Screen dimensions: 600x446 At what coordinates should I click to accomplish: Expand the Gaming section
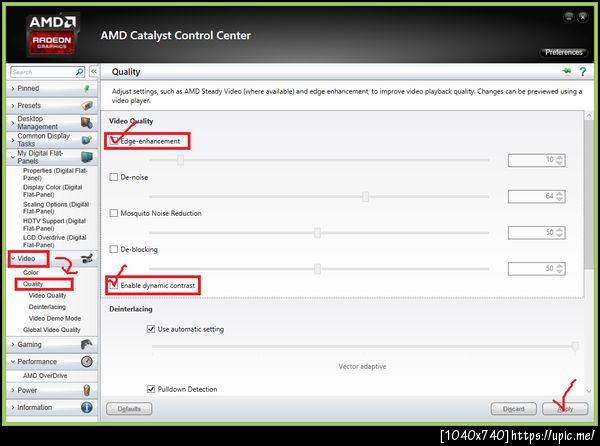coord(13,344)
